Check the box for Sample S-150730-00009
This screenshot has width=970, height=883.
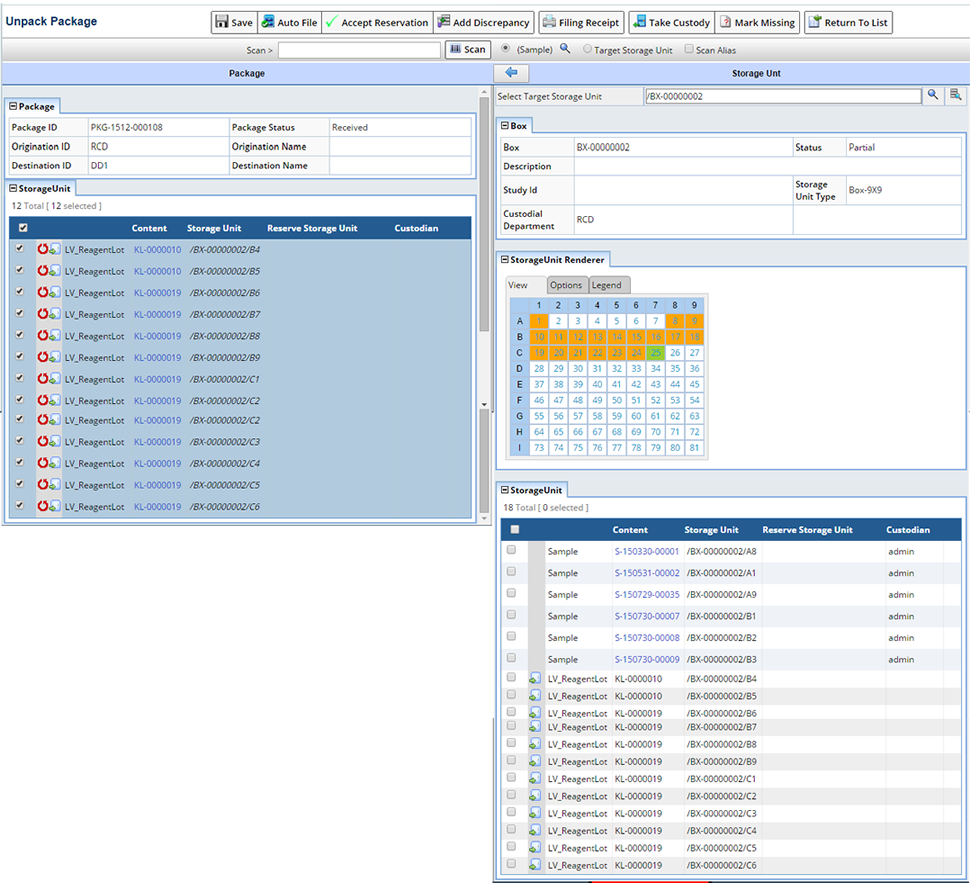click(x=512, y=658)
